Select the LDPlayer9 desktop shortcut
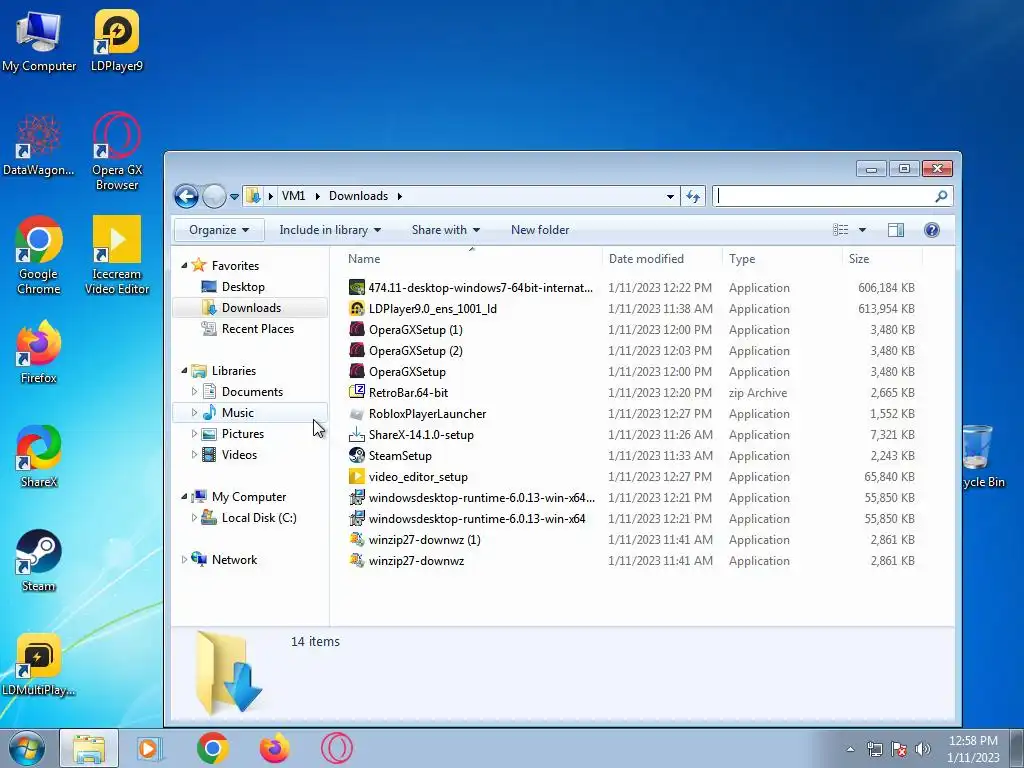 (x=116, y=42)
